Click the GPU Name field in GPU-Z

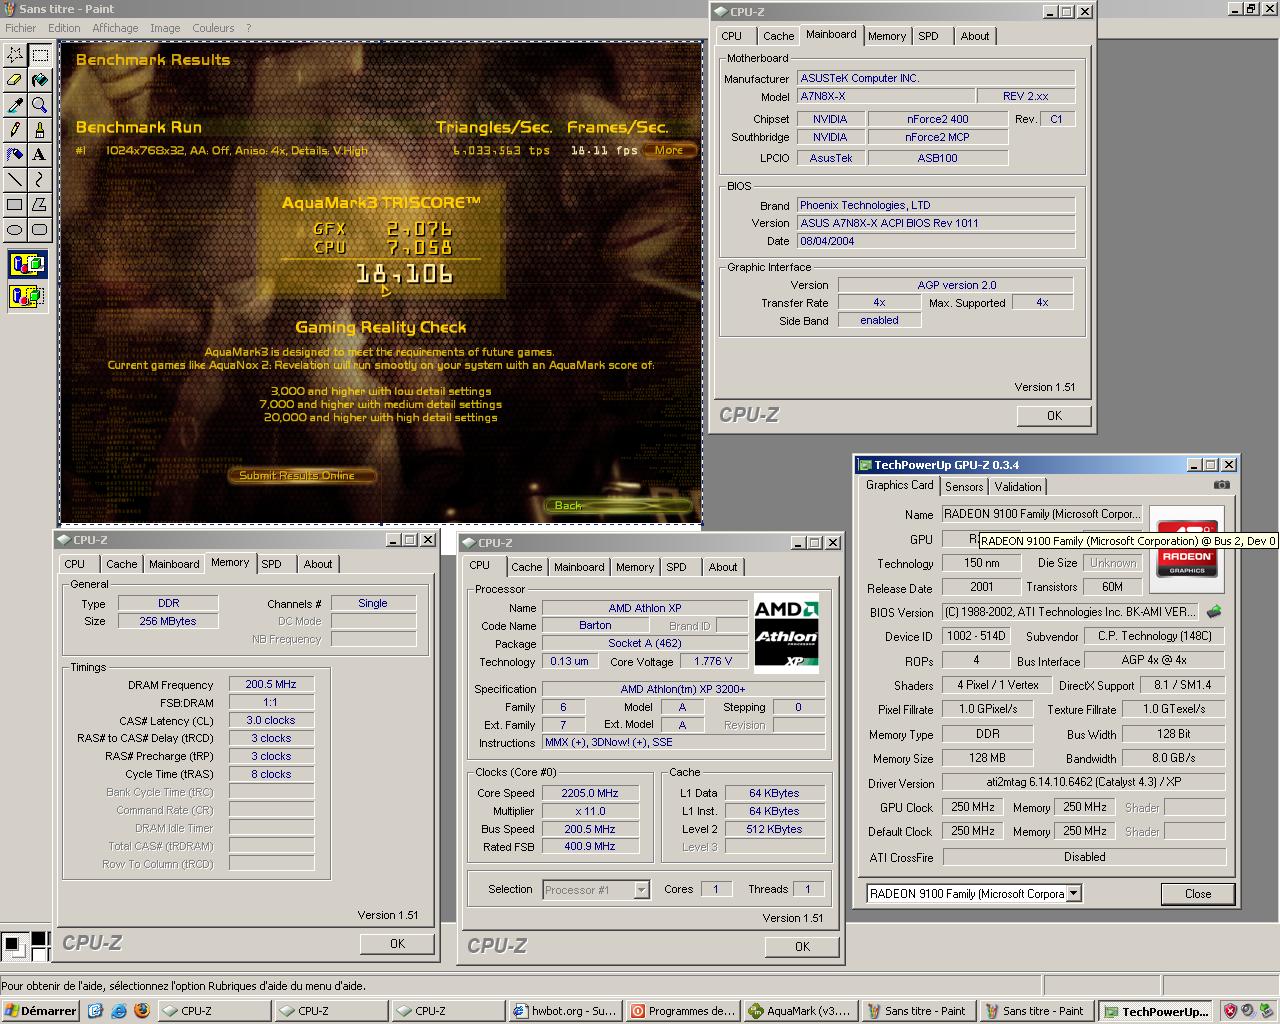1042,514
